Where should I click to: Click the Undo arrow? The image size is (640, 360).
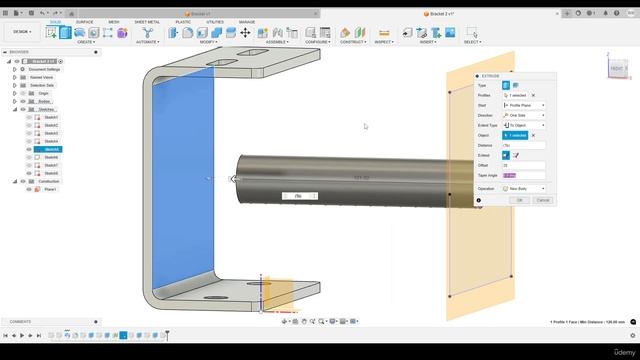pyautogui.click(x=42, y=13)
